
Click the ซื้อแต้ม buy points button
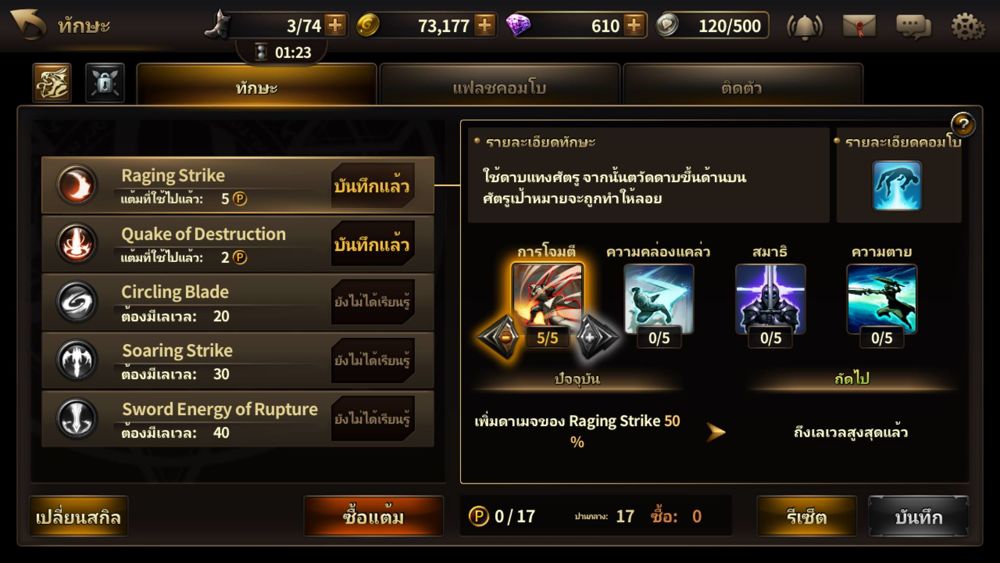coord(374,516)
